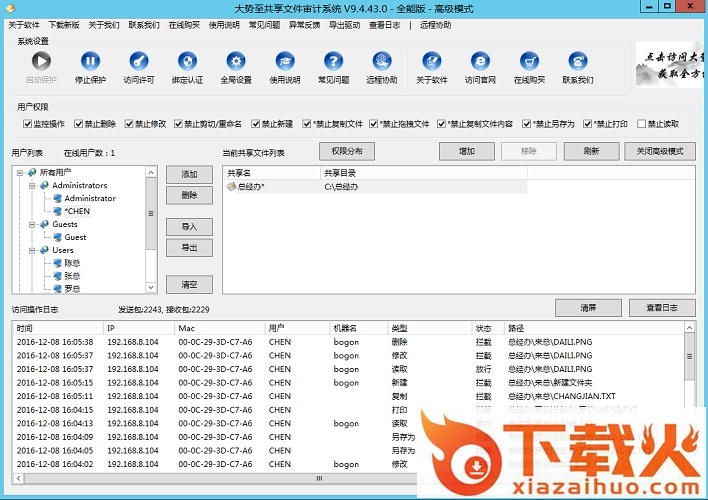708x500 pixels.
Task: Click the 在线购买 shopping cart icon
Action: (528, 62)
